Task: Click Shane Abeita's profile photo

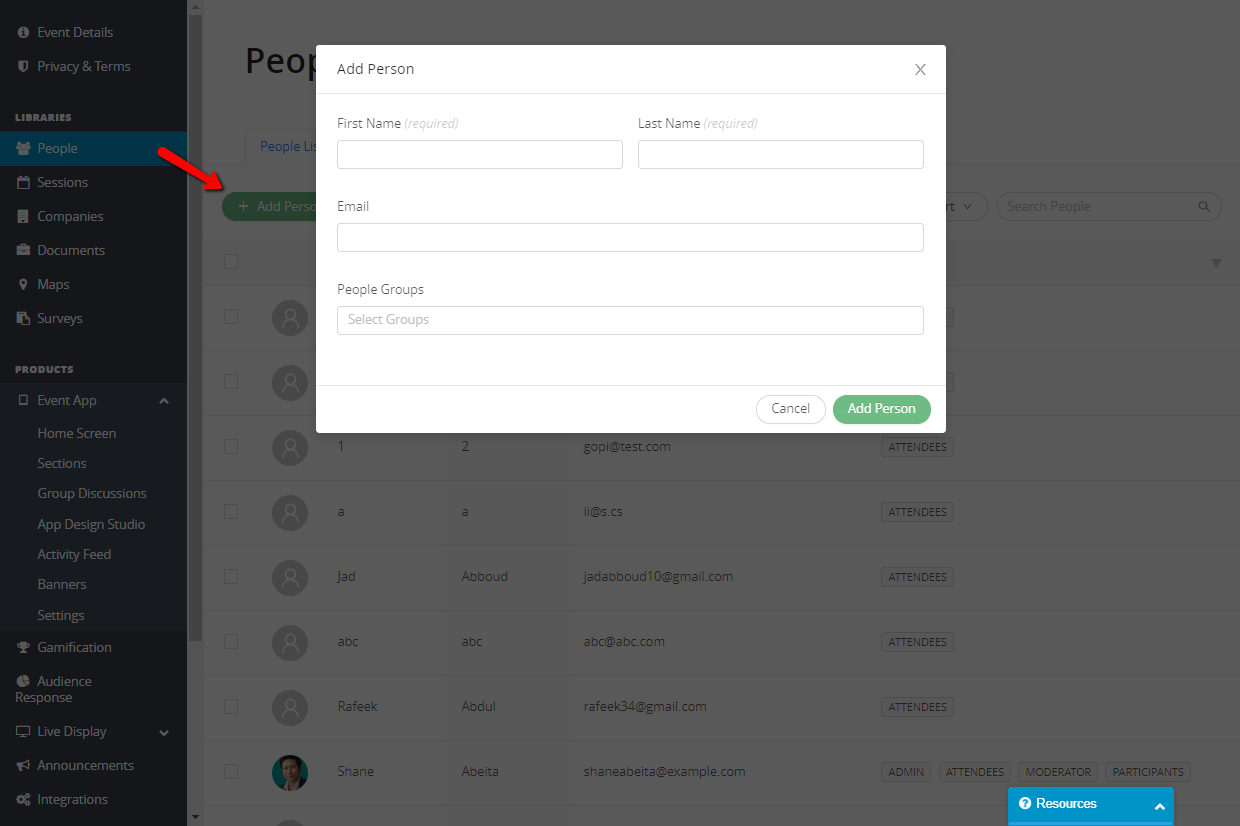Action: pos(290,772)
